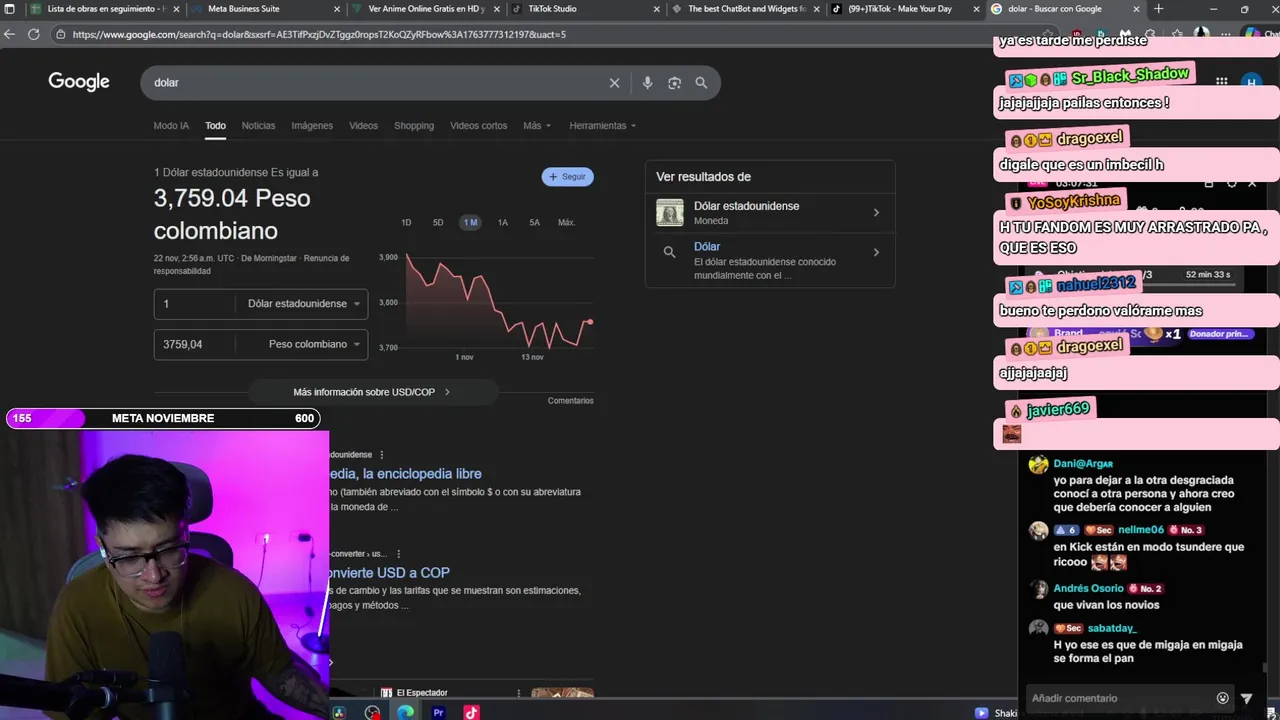1280x720 pixels.
Task: Open the Google apps grid icon
Action: tap(1221, 82)
